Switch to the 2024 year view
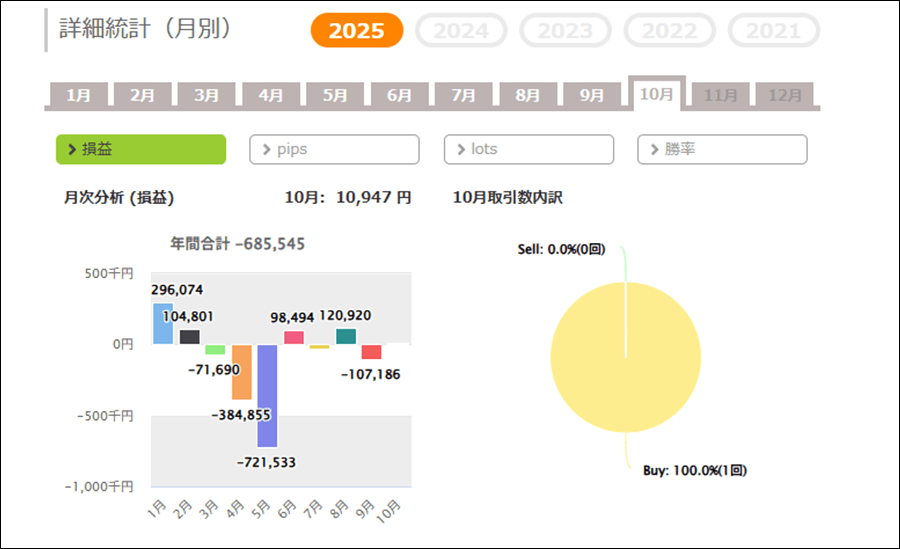Screen dimensions: 900x549 [461, 31]
